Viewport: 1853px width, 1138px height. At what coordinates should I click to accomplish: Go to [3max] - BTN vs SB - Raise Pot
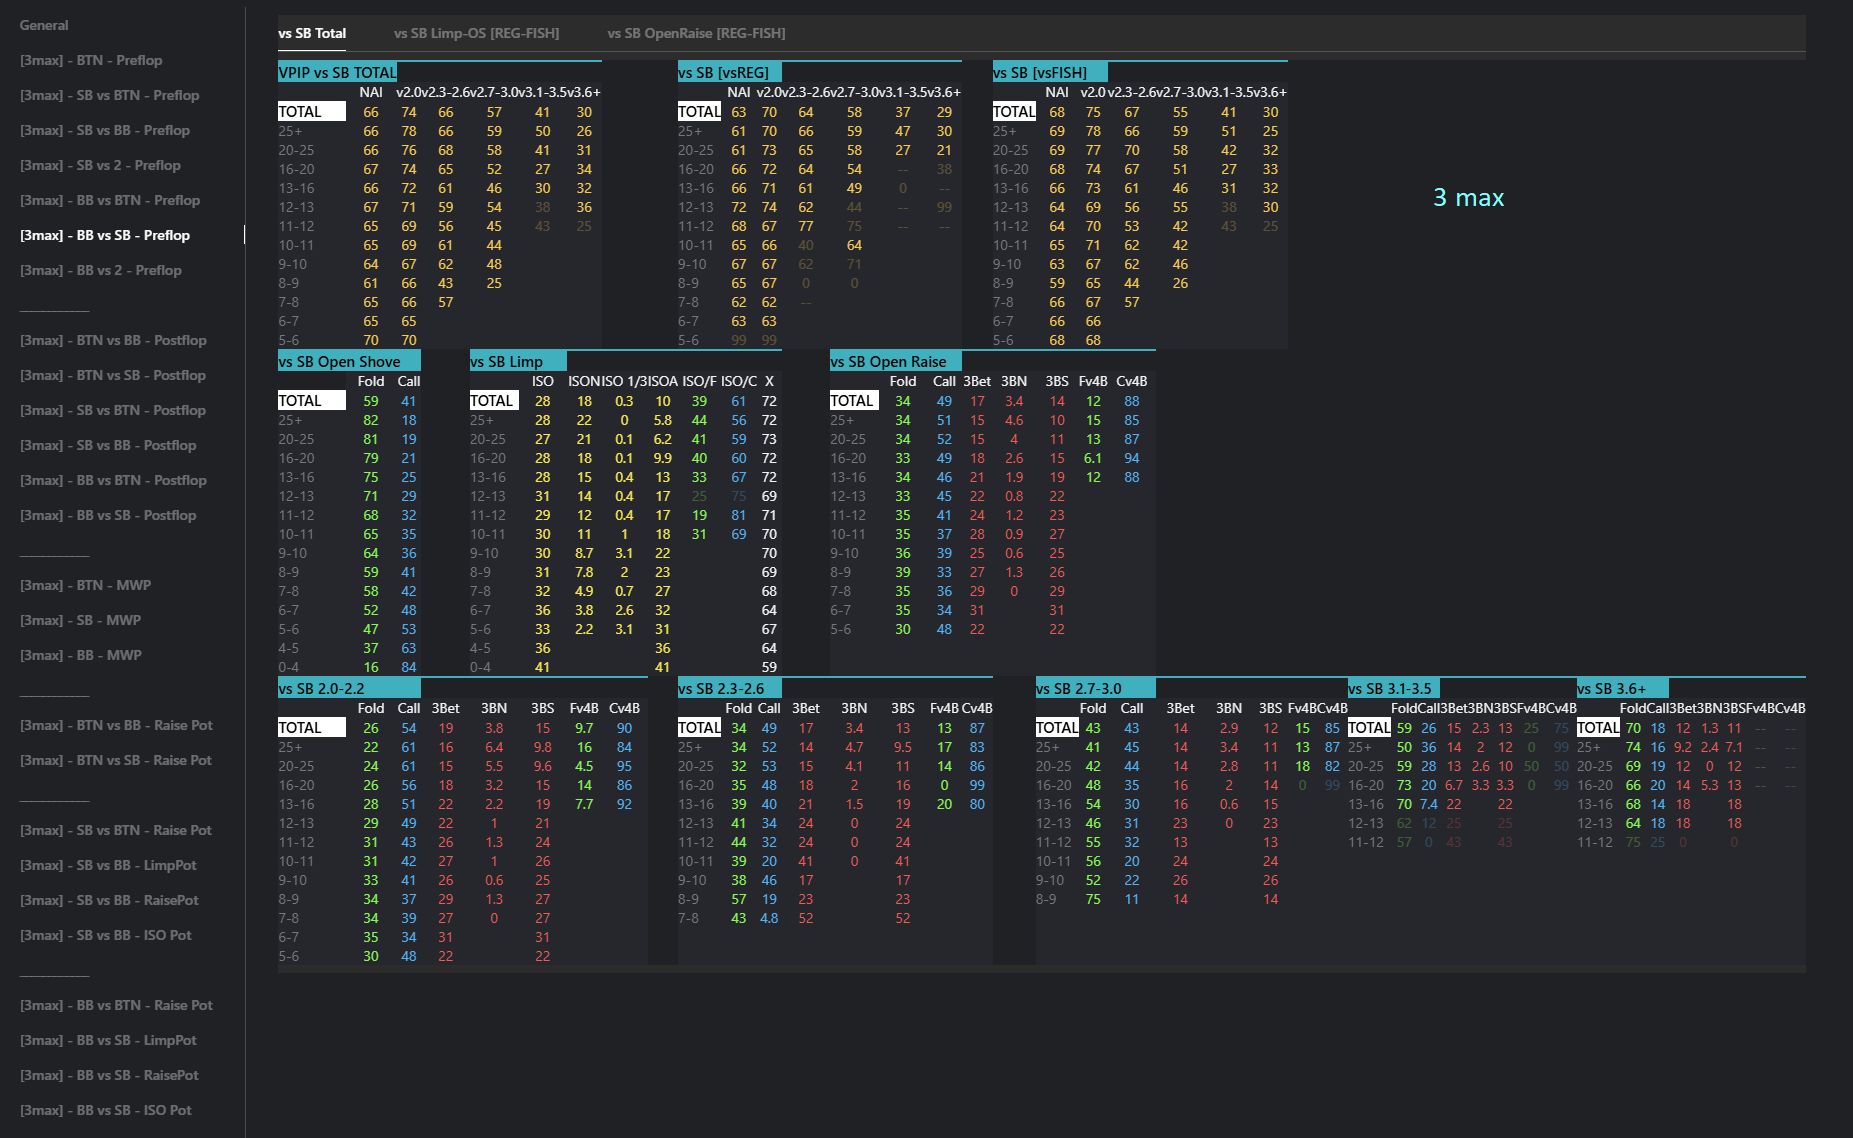pyautogui.click(x=115, y=760)
